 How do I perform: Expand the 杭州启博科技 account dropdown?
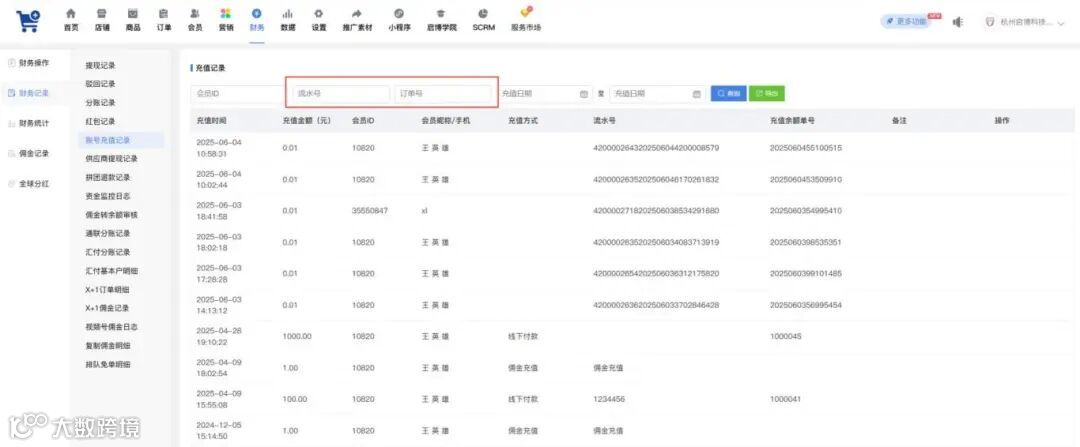pos(1025,22)
